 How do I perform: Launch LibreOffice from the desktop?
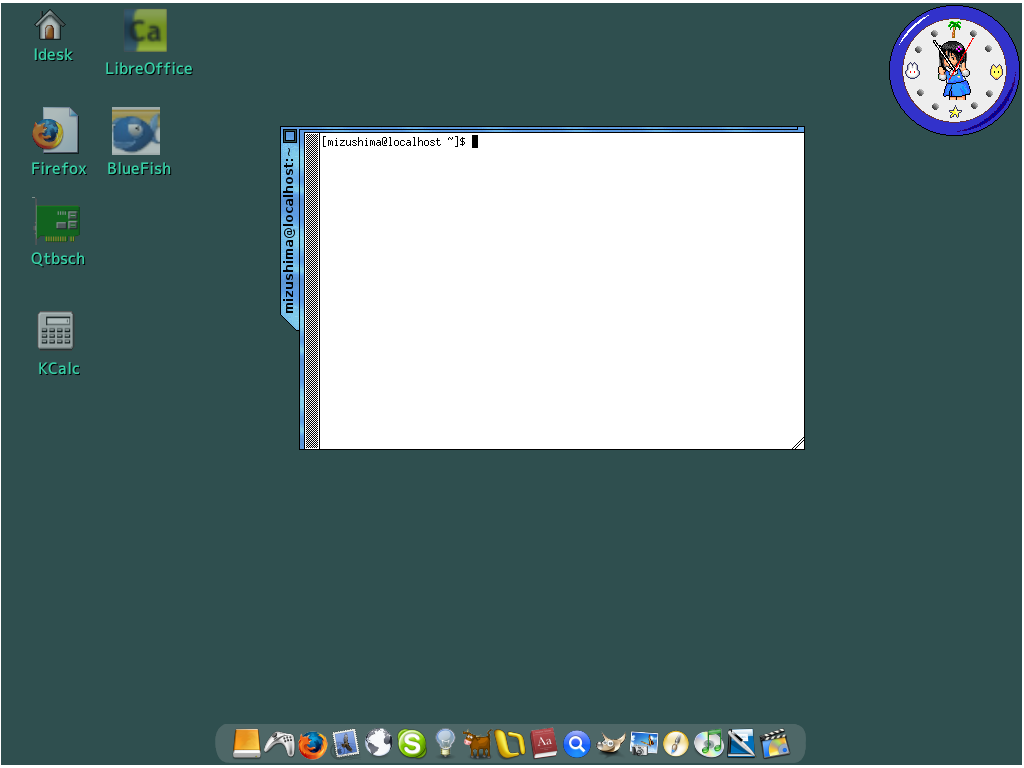[146, 32]
